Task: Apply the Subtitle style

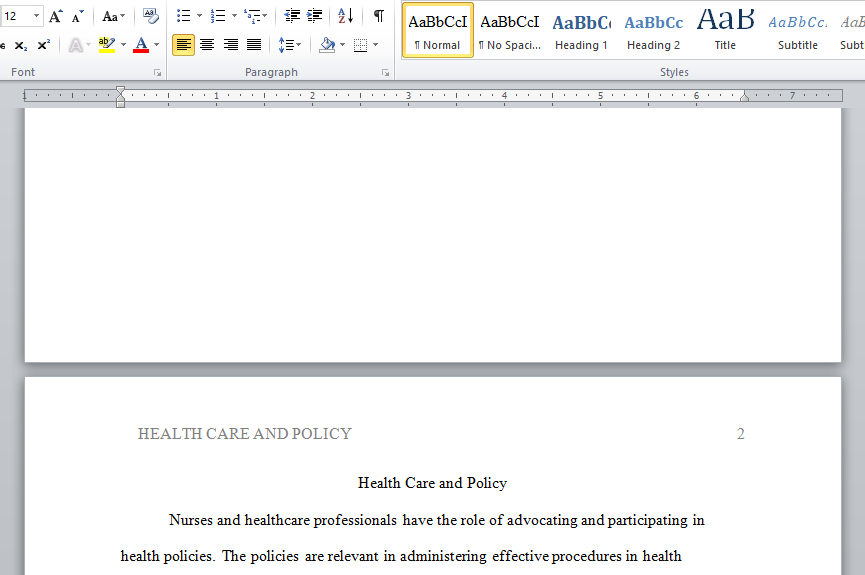Action: coord(798,30)
